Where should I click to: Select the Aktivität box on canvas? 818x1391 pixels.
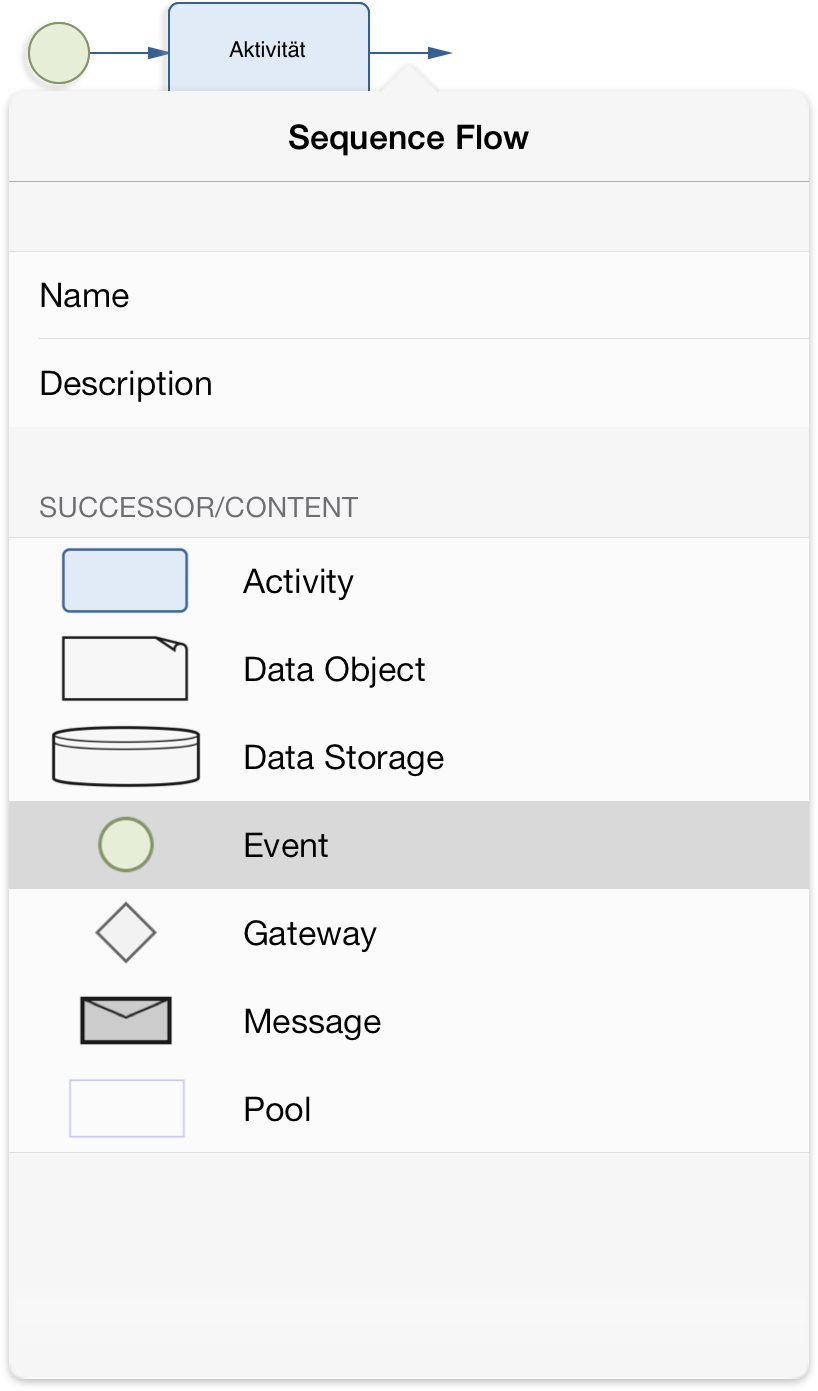pyautogui.click(x=269, y=48)
